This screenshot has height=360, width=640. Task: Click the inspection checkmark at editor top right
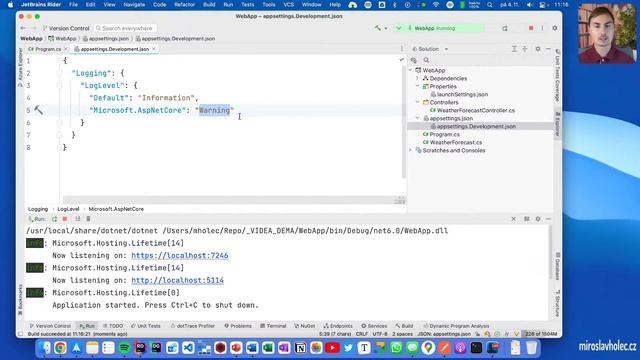click(401, 60)
